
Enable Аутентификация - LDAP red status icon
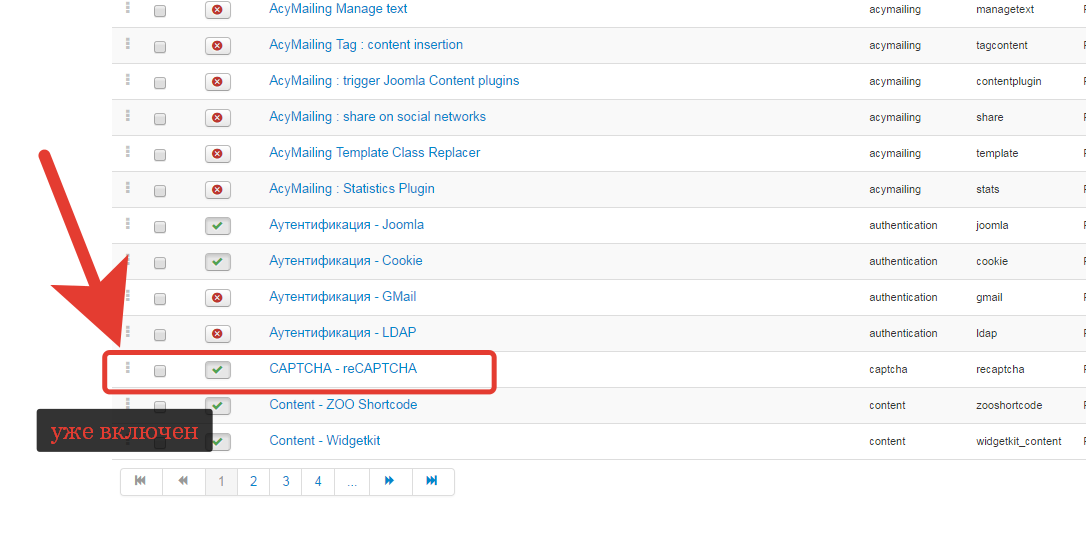point(217,334)
